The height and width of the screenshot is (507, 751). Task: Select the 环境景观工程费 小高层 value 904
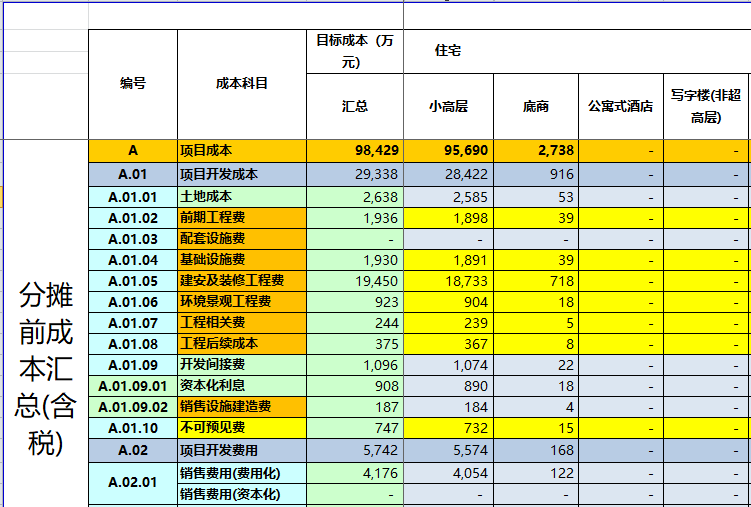pyautogui.click(x=448, y=301)
